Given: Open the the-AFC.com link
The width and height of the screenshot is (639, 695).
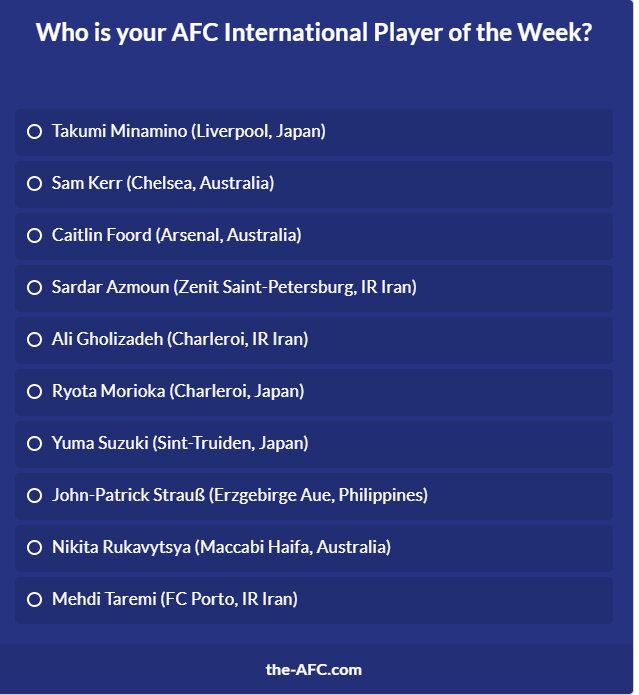Looking at the screenshot, I should point(314,669).
